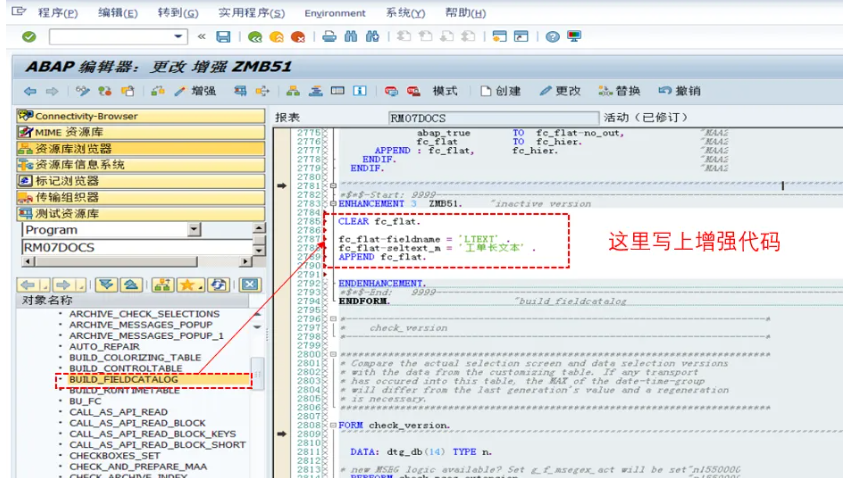843x478 pixels.
Task: Click the 增强 enhancement button
Action: [196, 91]
